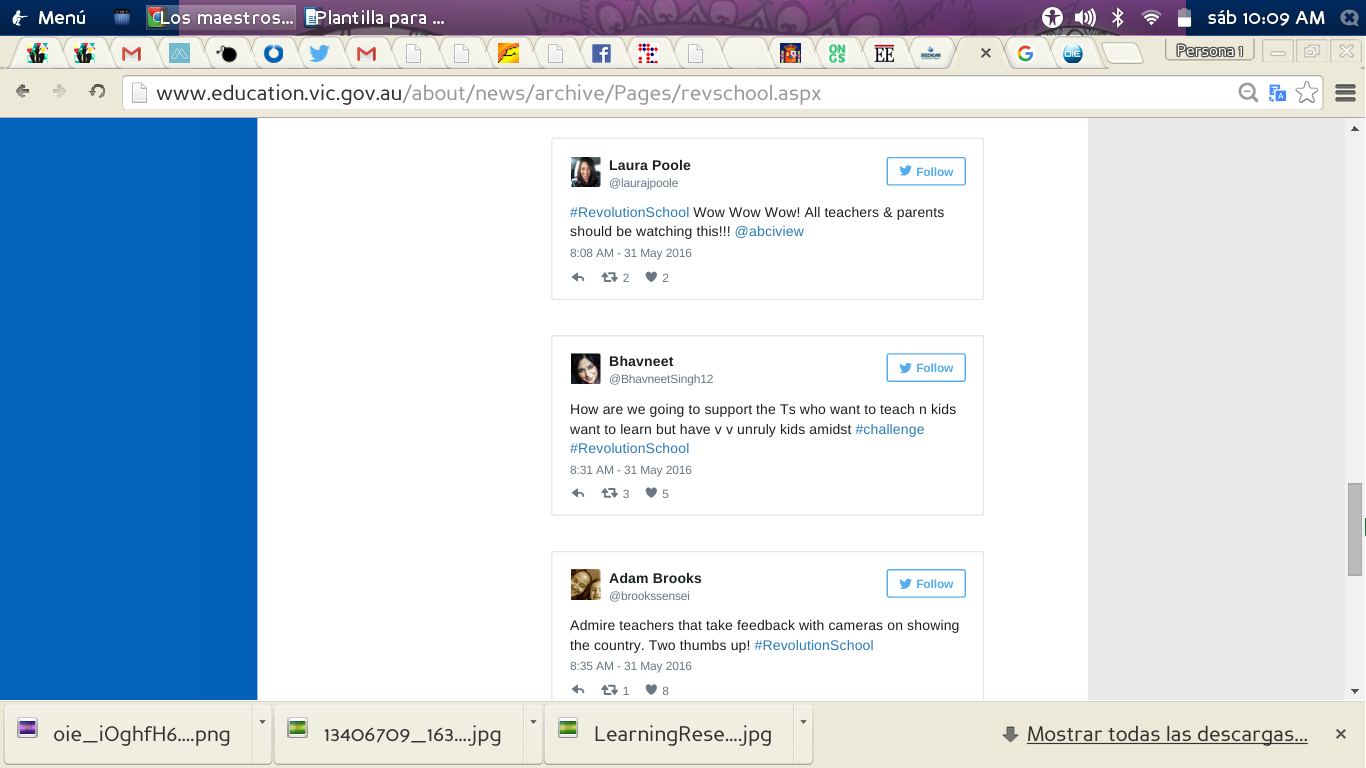Open dropdown for the 13406709_163 jpg download
Viewport: 1366px width, 768px height.
coord(532,722)
